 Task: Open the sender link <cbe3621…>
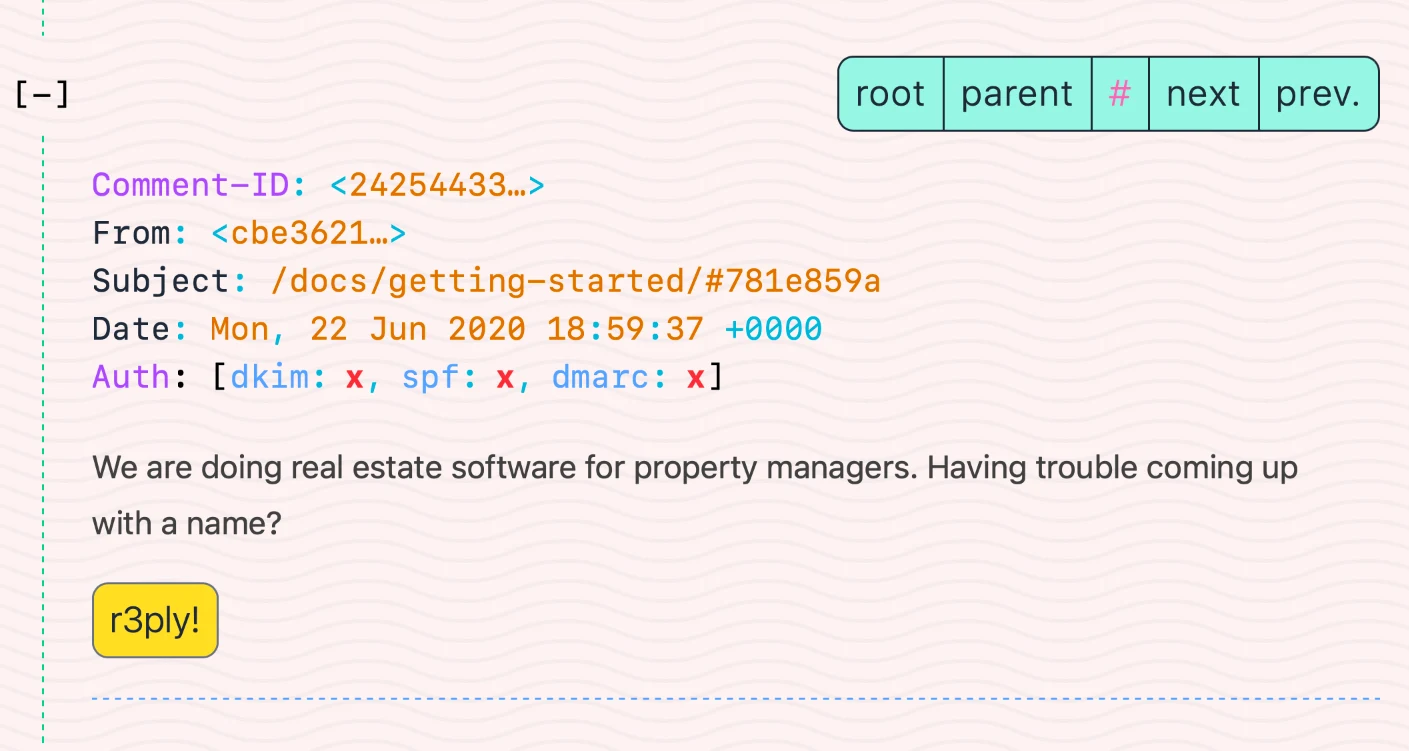(x=308, y=232)
